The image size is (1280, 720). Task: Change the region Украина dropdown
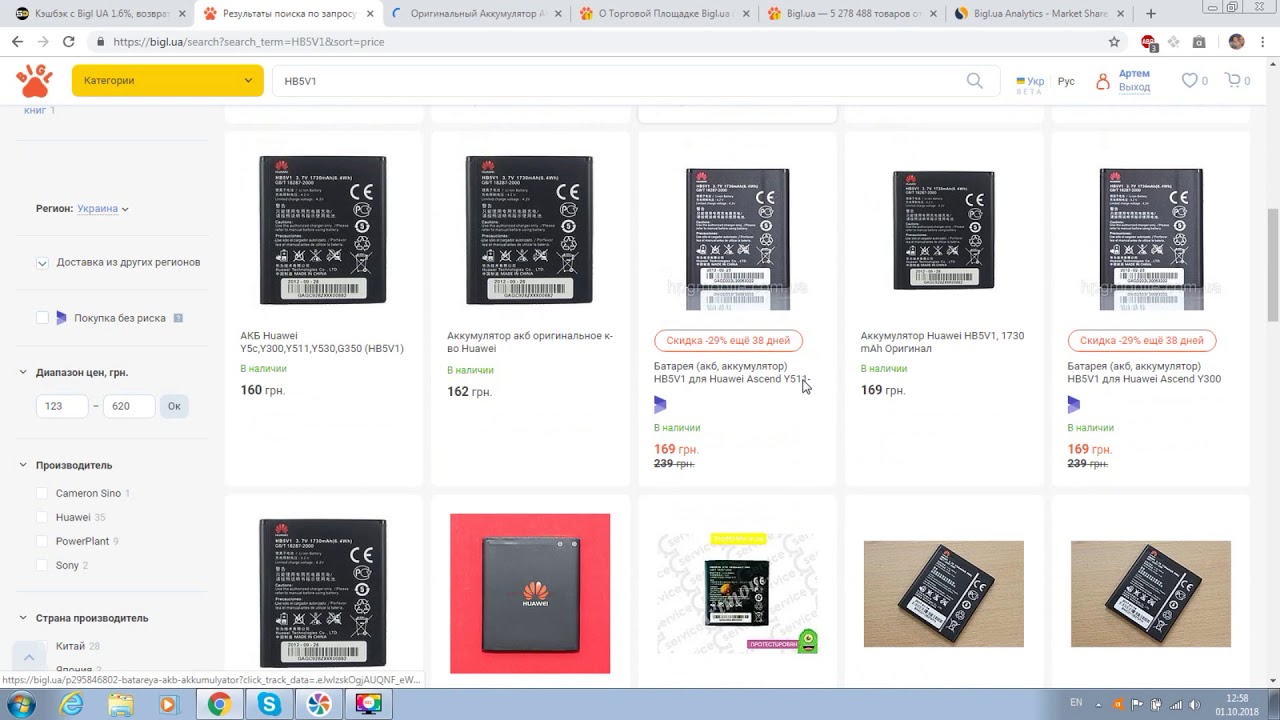pos(102,209)
